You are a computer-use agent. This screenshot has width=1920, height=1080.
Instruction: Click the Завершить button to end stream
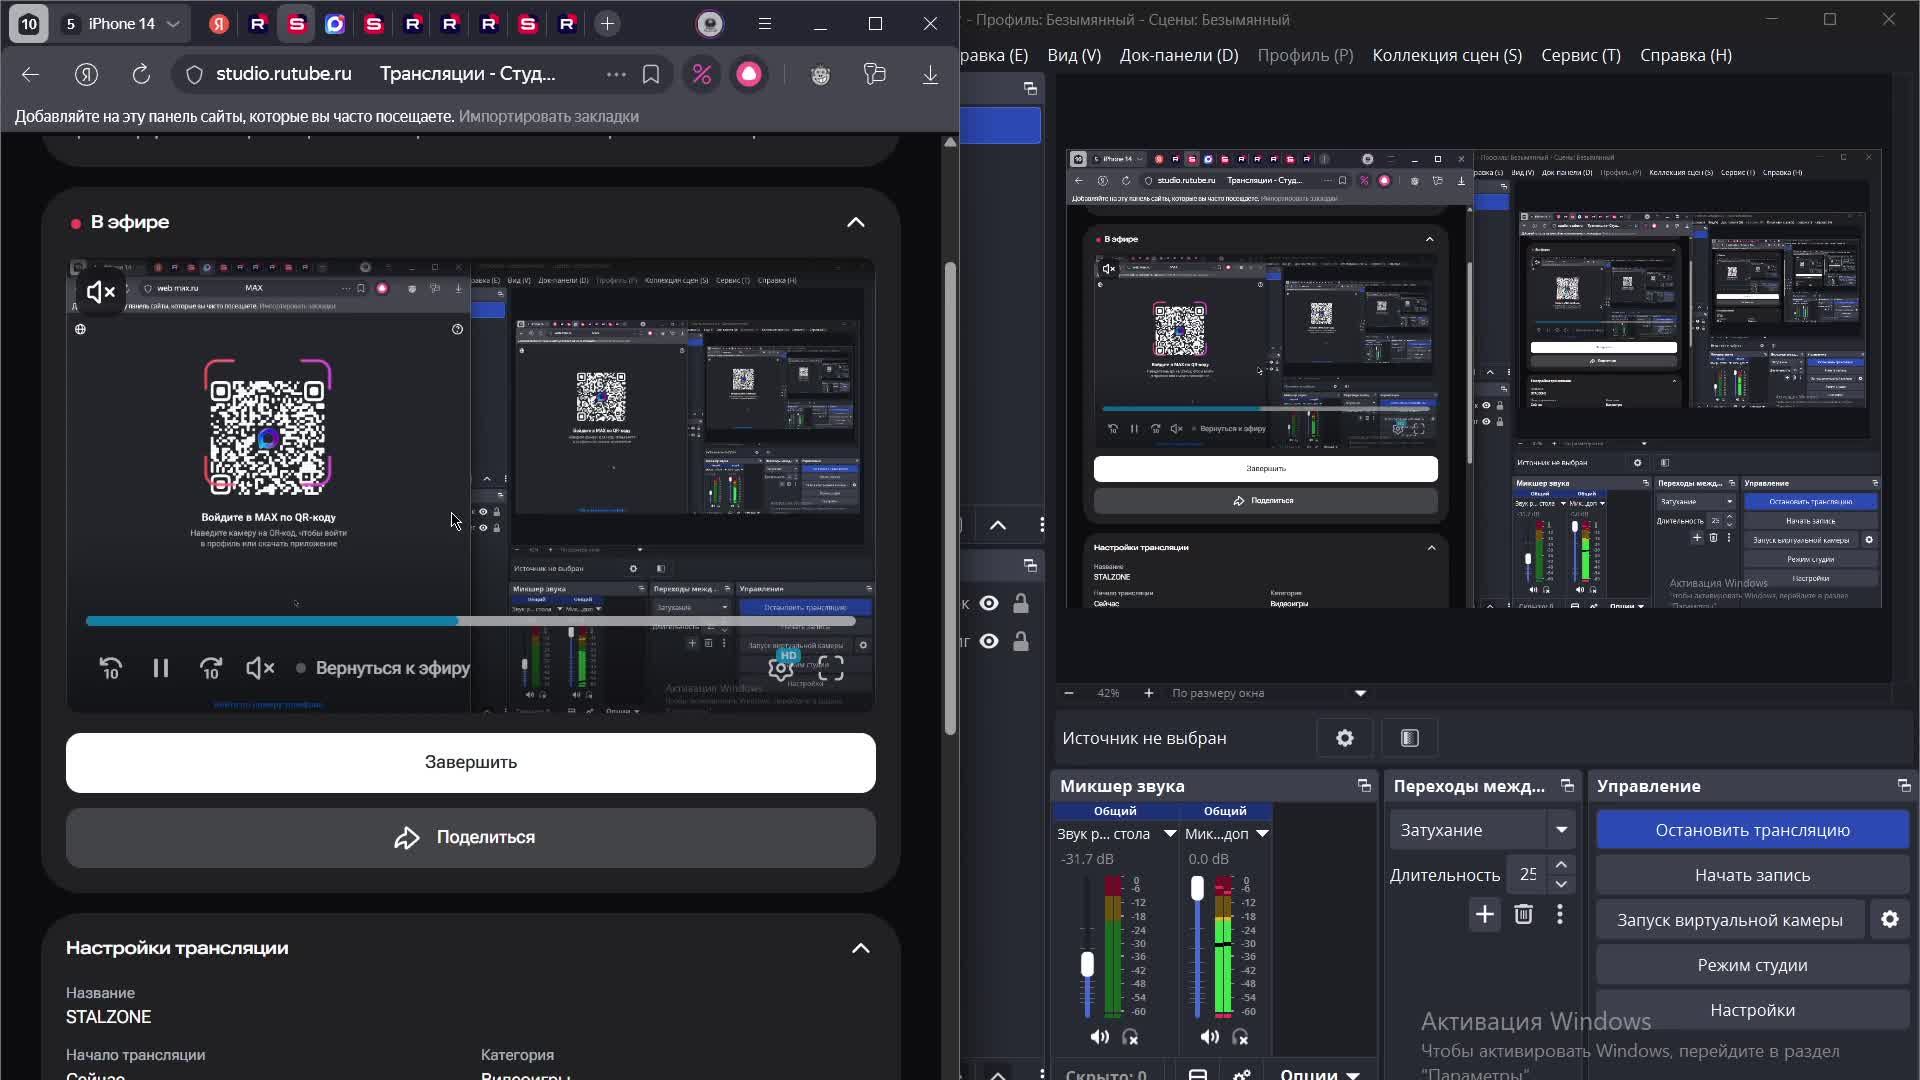(471, 763)
